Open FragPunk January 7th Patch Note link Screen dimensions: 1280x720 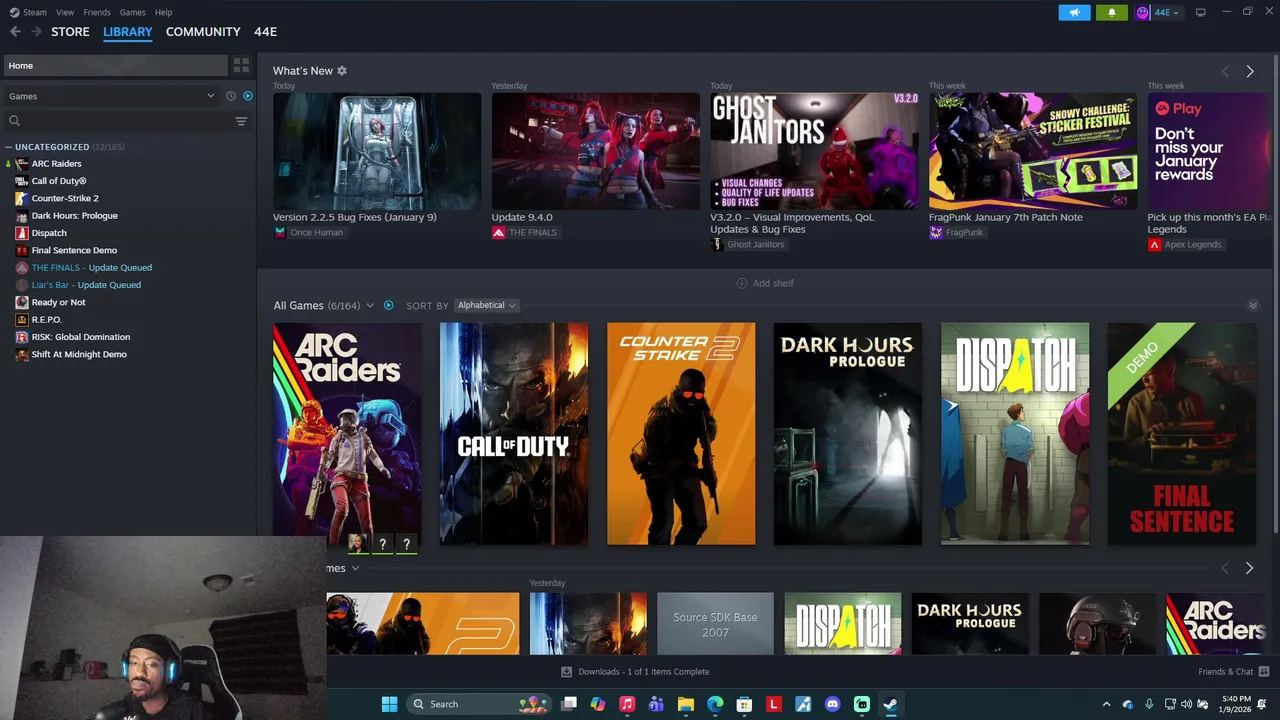[1005, 217]
